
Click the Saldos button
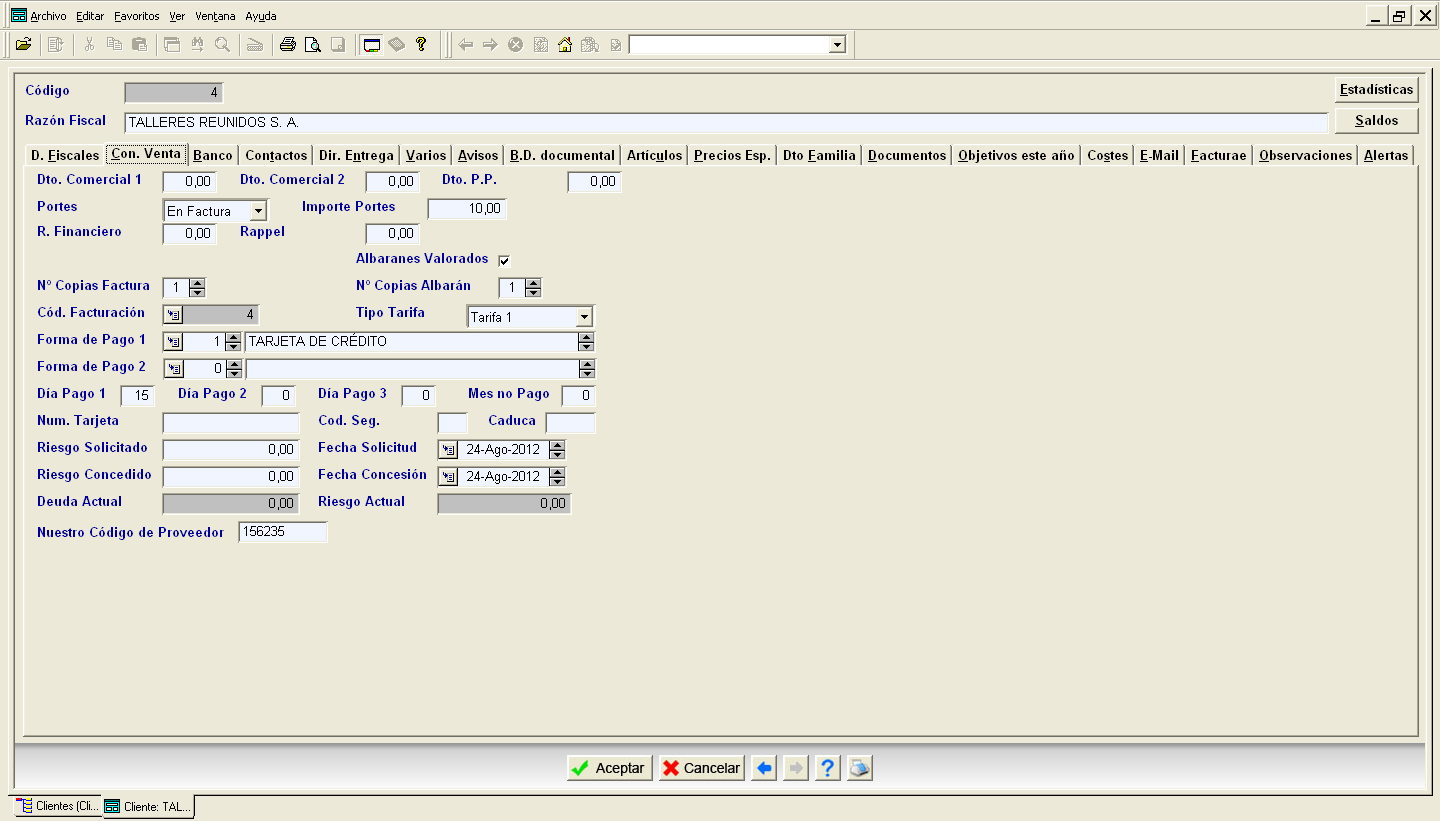coord(1377,121)
